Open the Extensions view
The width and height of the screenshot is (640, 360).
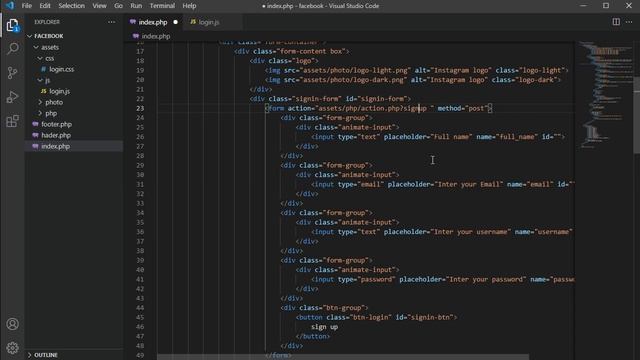pos(12,121)
